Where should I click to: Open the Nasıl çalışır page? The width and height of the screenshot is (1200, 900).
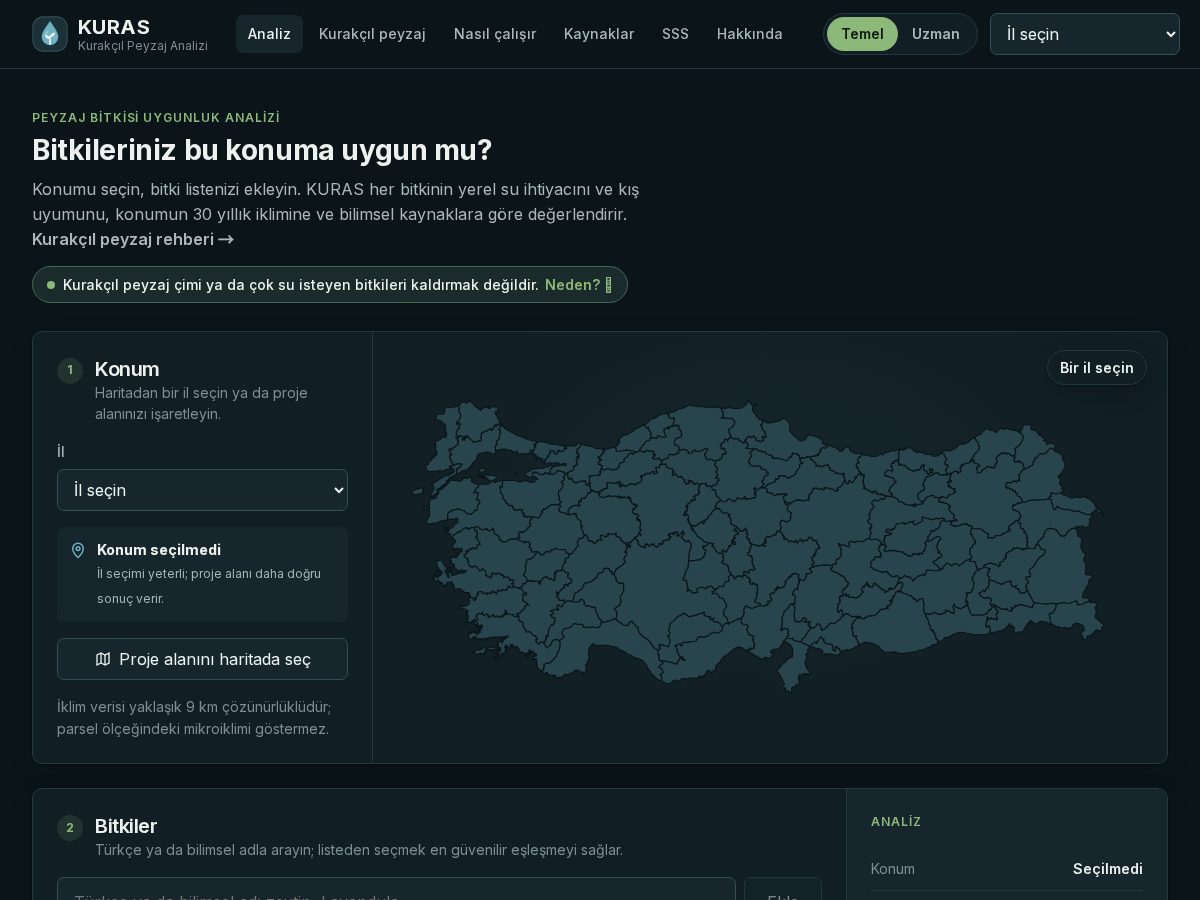(x=495, y=34)
